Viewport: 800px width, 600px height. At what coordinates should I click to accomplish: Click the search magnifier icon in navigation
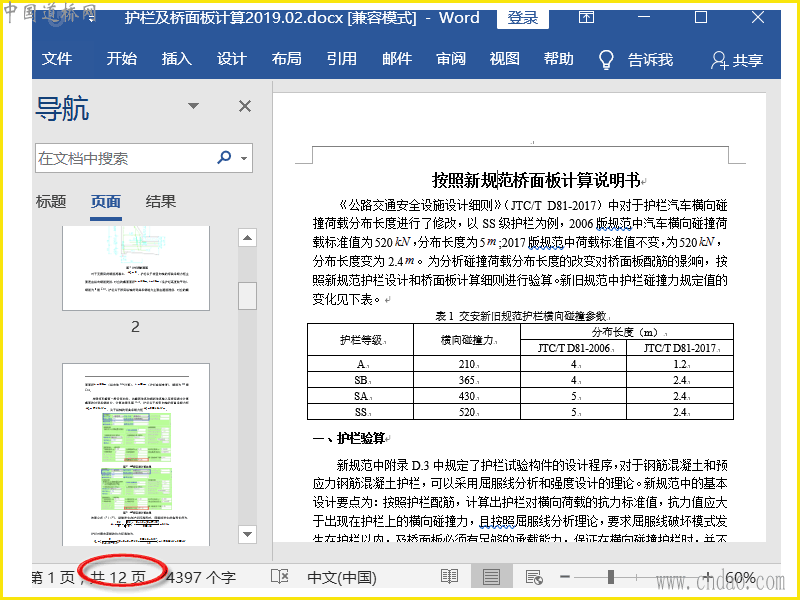(224, 158)
